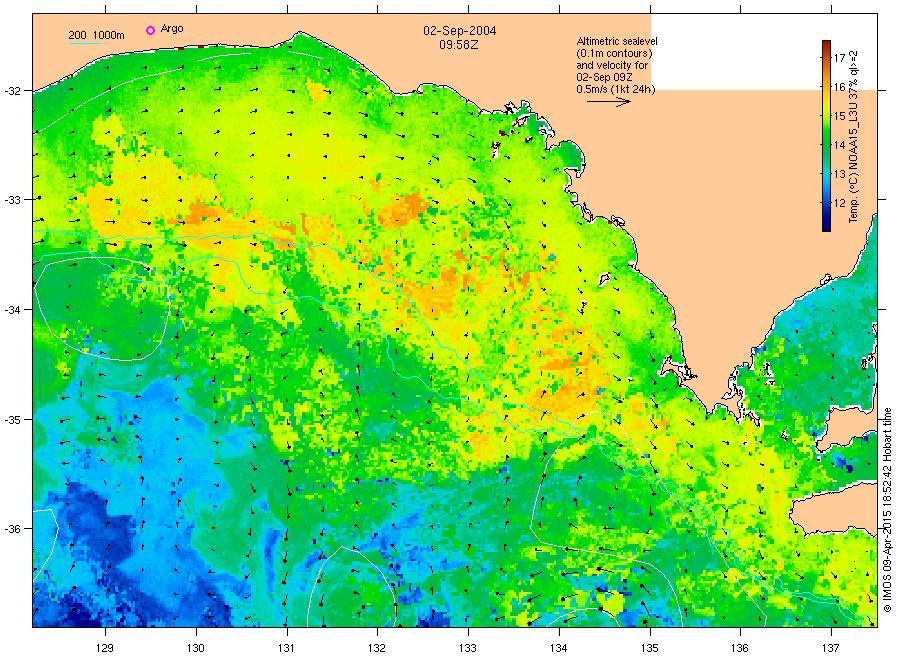
Task: Click the '12' colorbar tick label
Action: click(x=839, y=203)
